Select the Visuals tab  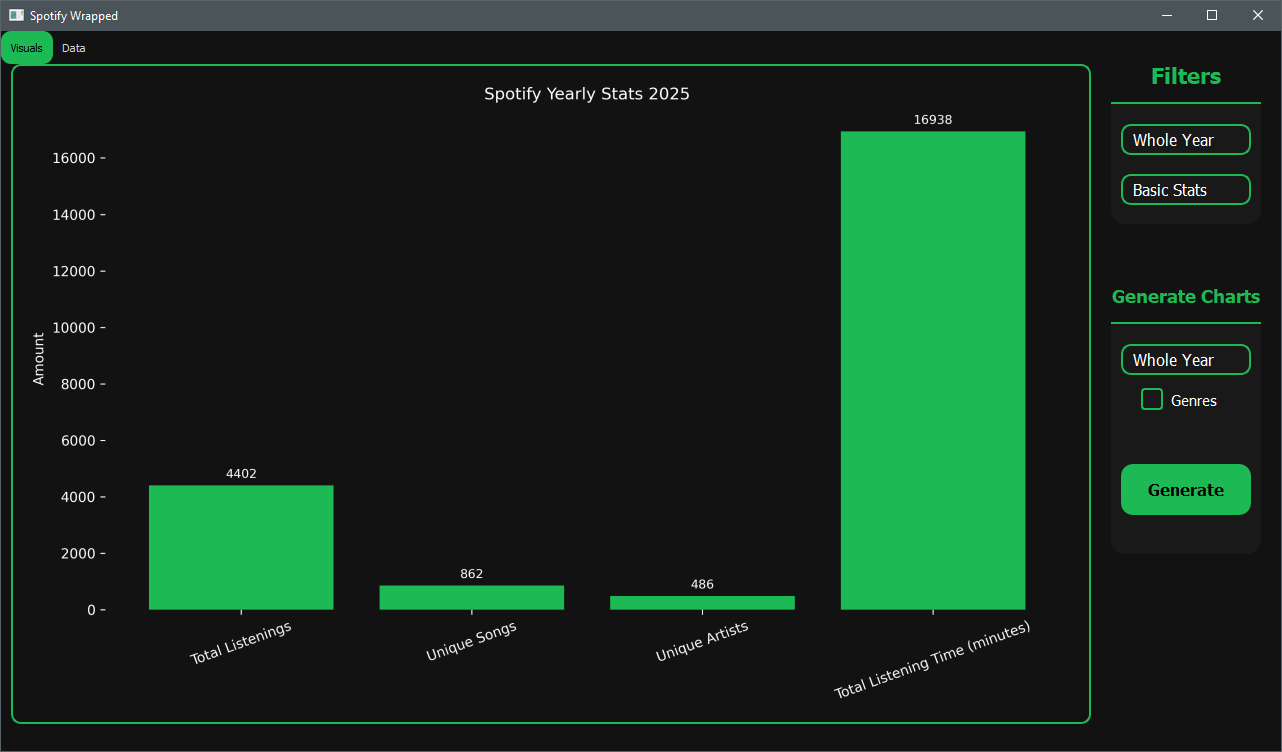(27, 48)
